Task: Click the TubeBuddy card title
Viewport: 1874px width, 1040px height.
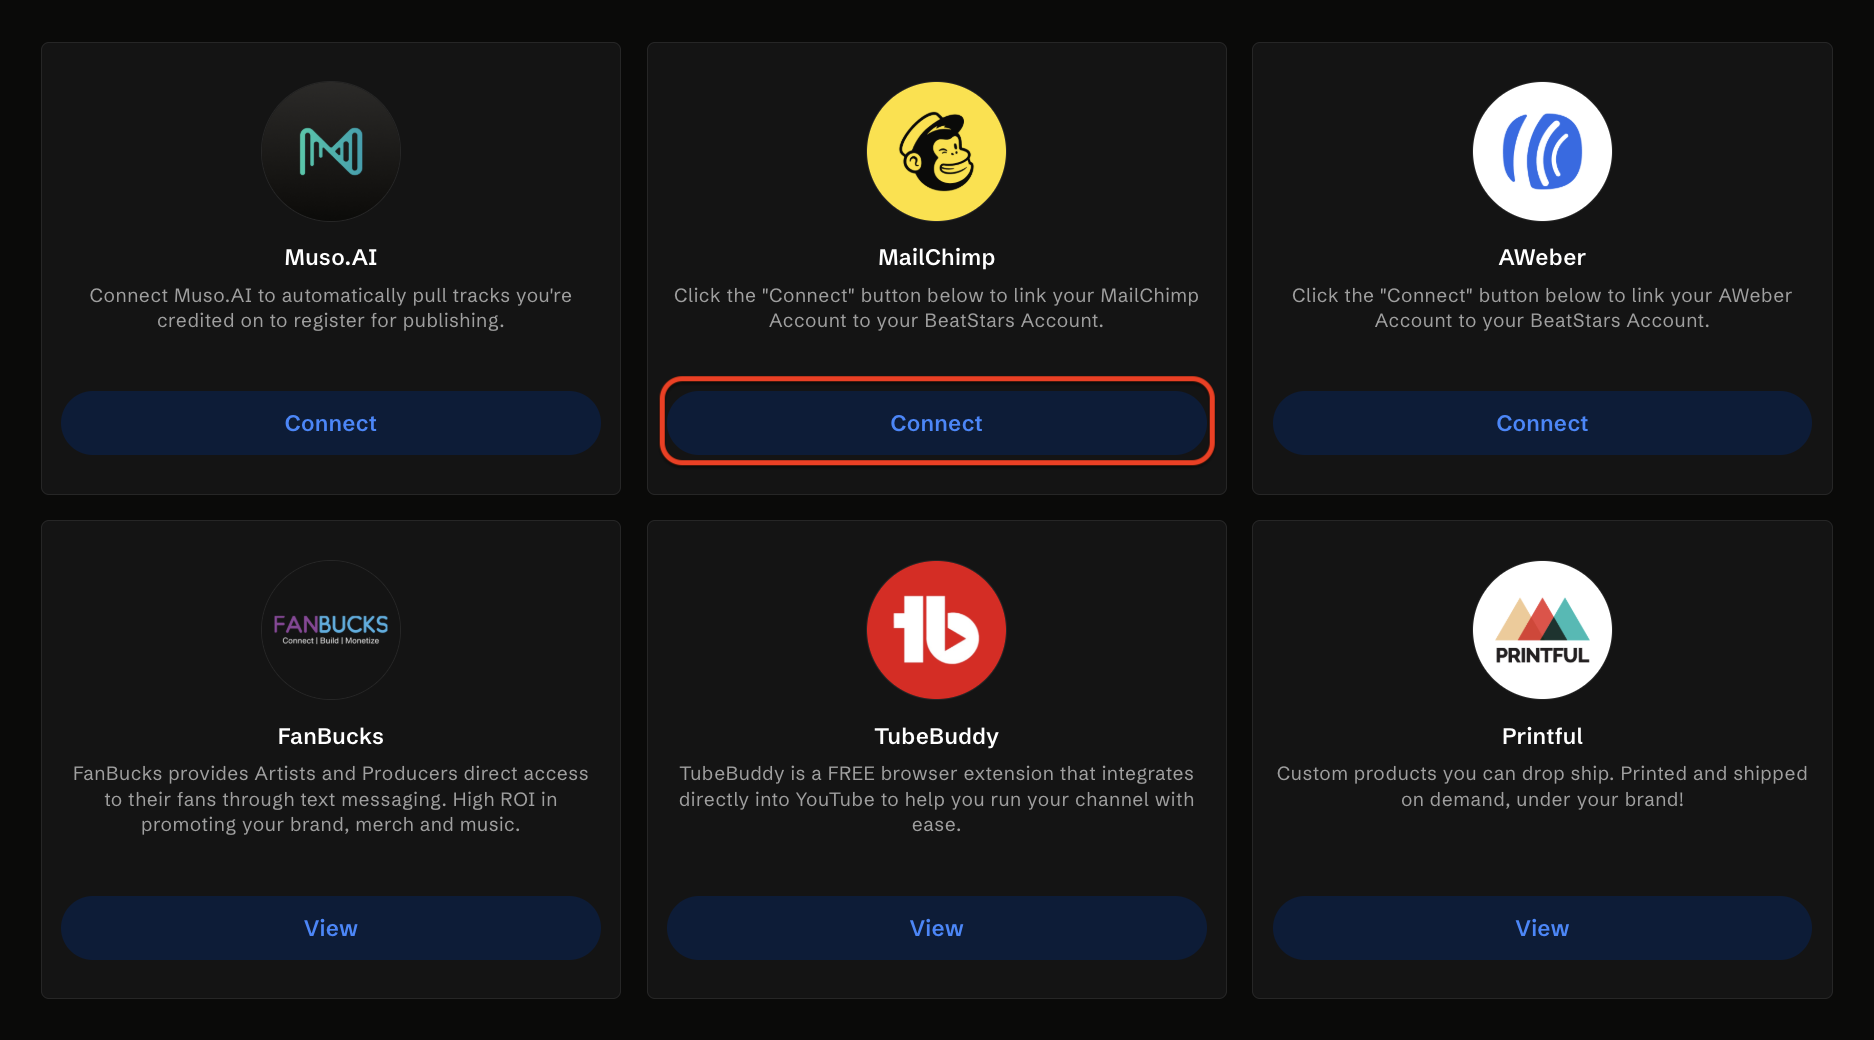Action: click(936, 736)
